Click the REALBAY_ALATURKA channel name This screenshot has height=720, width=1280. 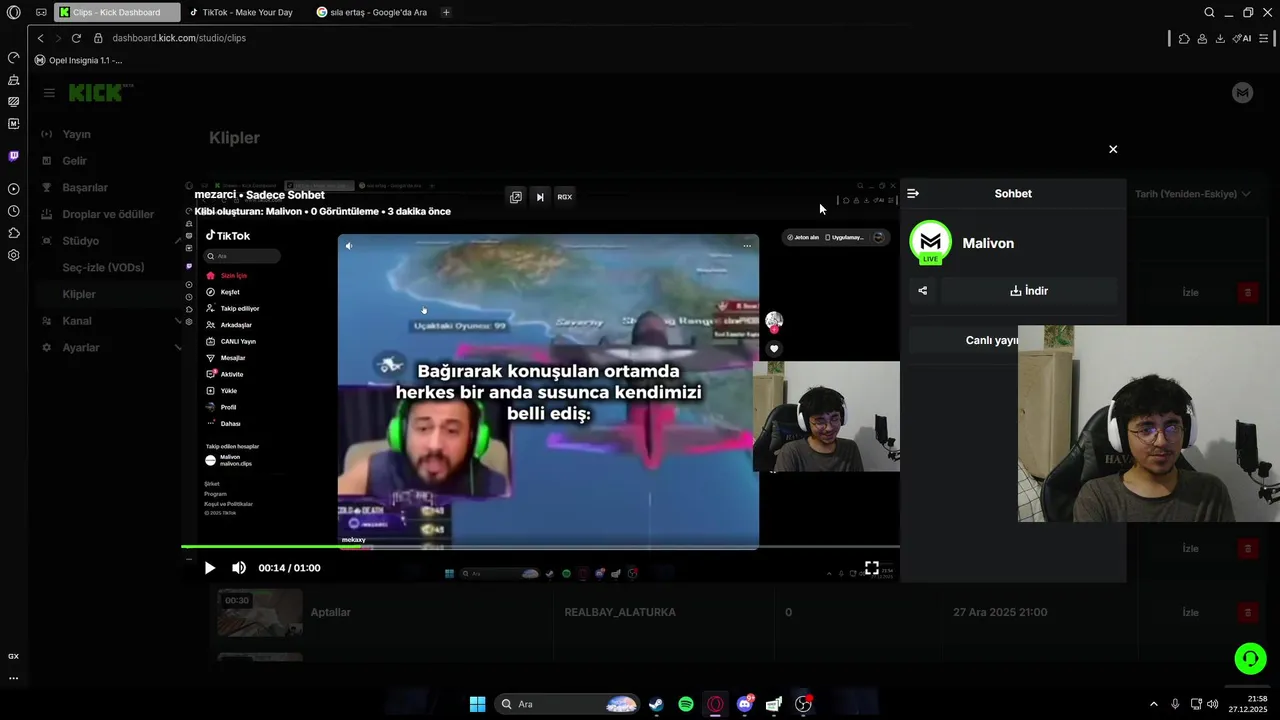click(x=620, y=612)
